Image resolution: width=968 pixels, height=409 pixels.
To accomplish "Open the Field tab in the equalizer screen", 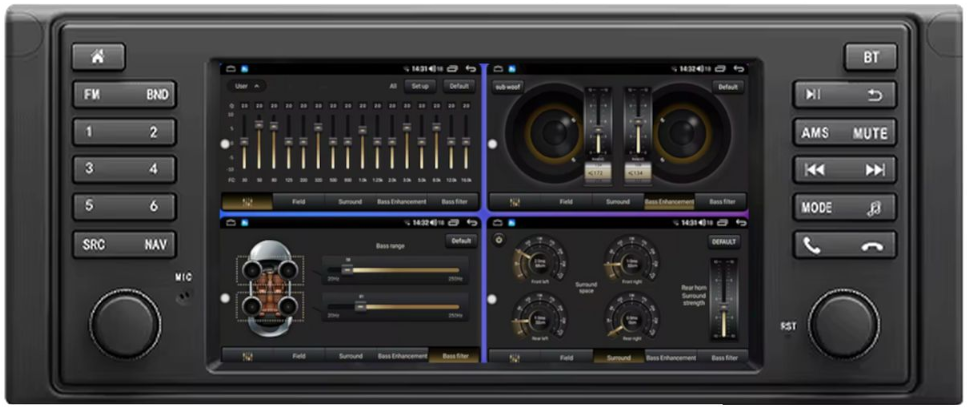I will 298,201.
